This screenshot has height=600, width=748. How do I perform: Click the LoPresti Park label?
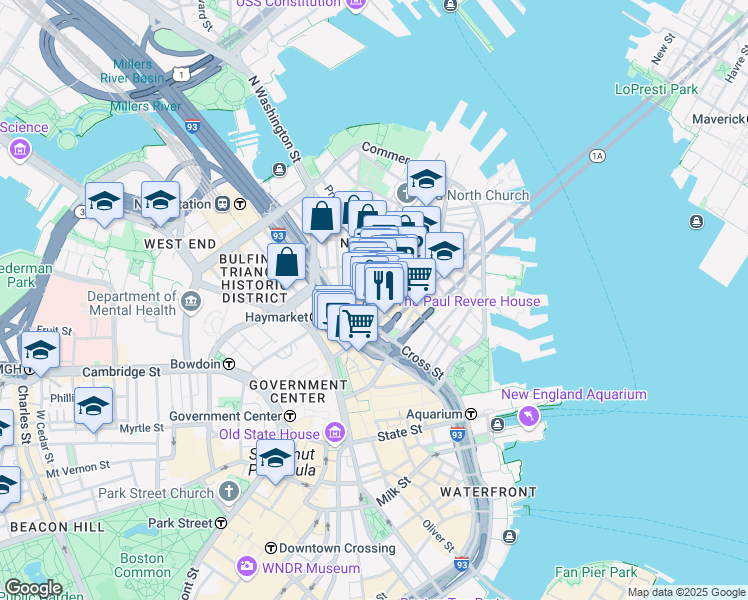pyautogui.click(x=656, y=89)
